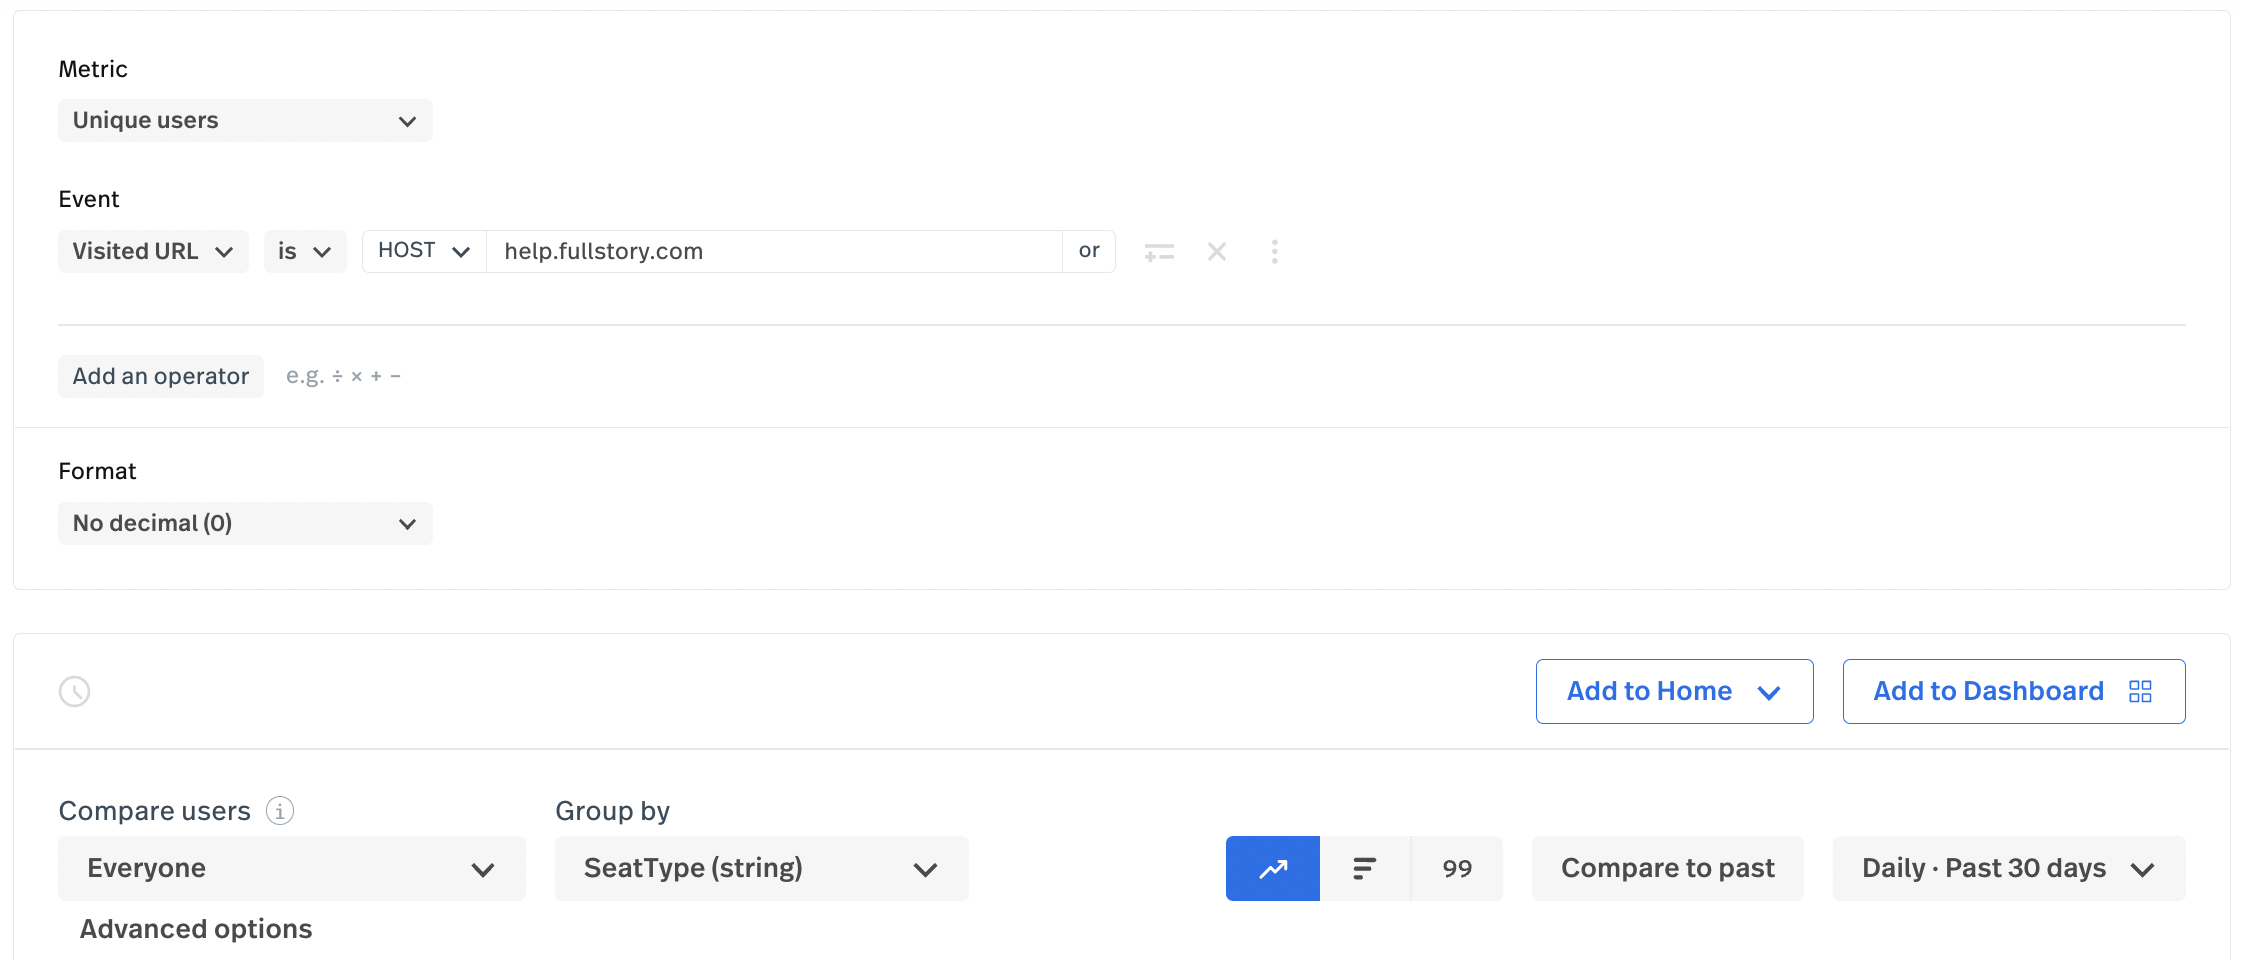
Task: Open the No decimal format dropdown
Action: point(245,524)
